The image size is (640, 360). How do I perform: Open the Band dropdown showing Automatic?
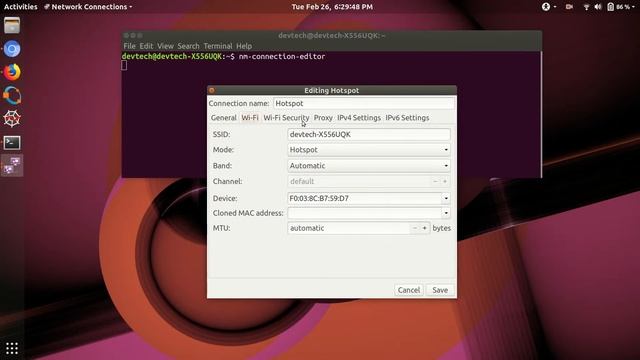pyautogui.click(x=369, y=166)
